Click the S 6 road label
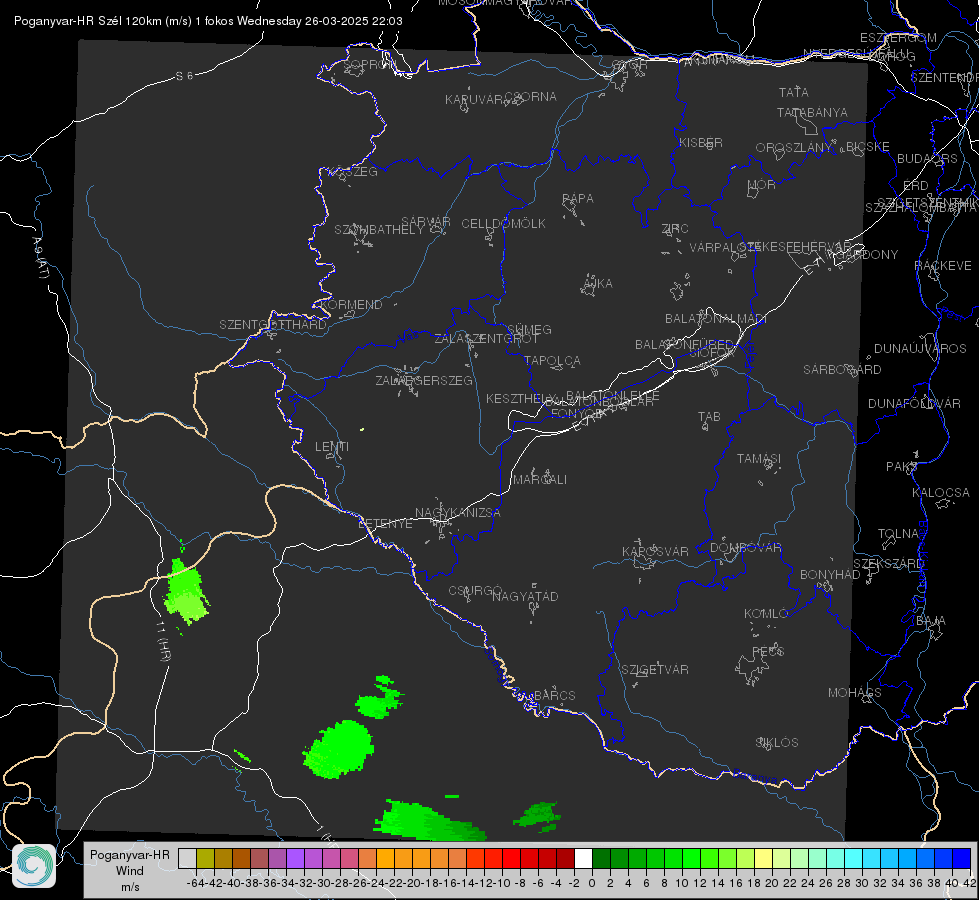Image resolution: width=979 pixels, height=900 pixels. [x=184, y=76]
